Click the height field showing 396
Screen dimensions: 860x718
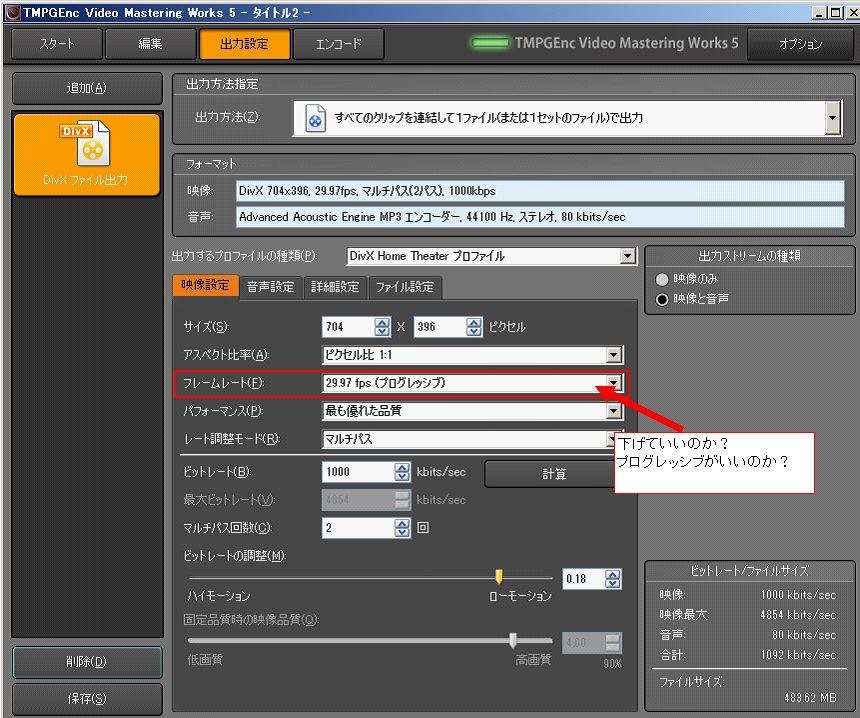tap(440, 327)
